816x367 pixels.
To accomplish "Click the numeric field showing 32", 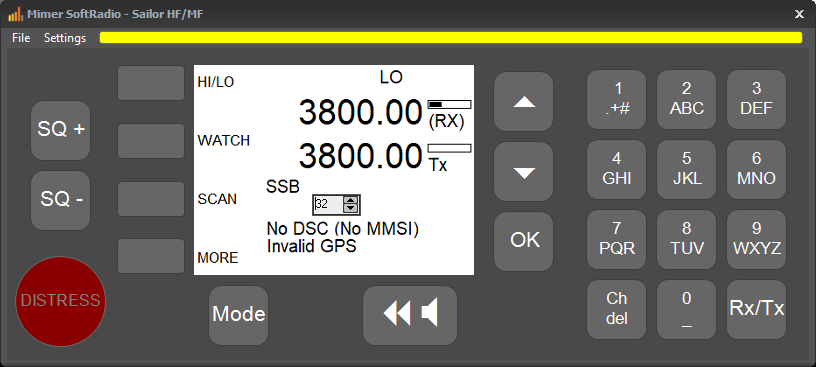I will pyautogui.click(x=328, y=205).
